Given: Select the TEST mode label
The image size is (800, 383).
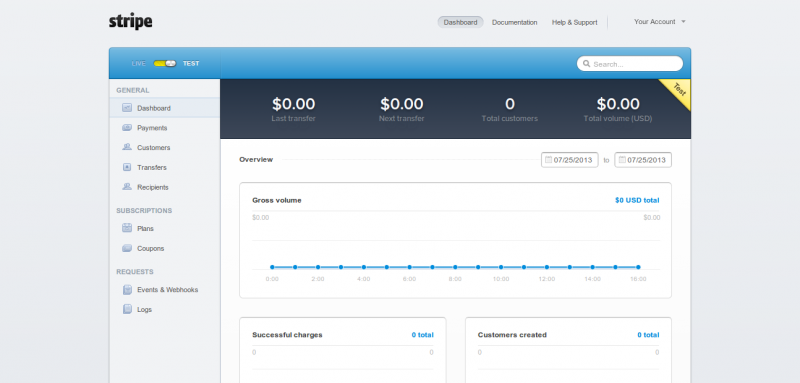Looking at the screenshot, I should [x=191, y=64].
